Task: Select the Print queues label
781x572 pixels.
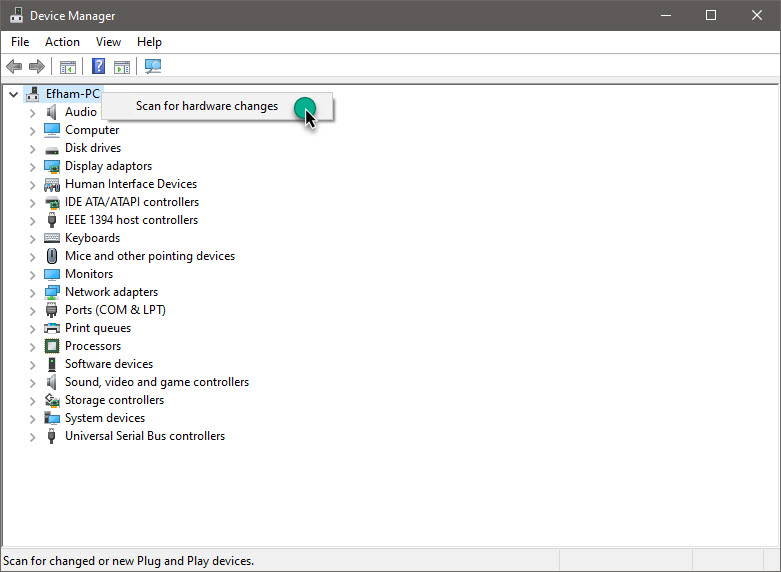Action: point(98,328)
